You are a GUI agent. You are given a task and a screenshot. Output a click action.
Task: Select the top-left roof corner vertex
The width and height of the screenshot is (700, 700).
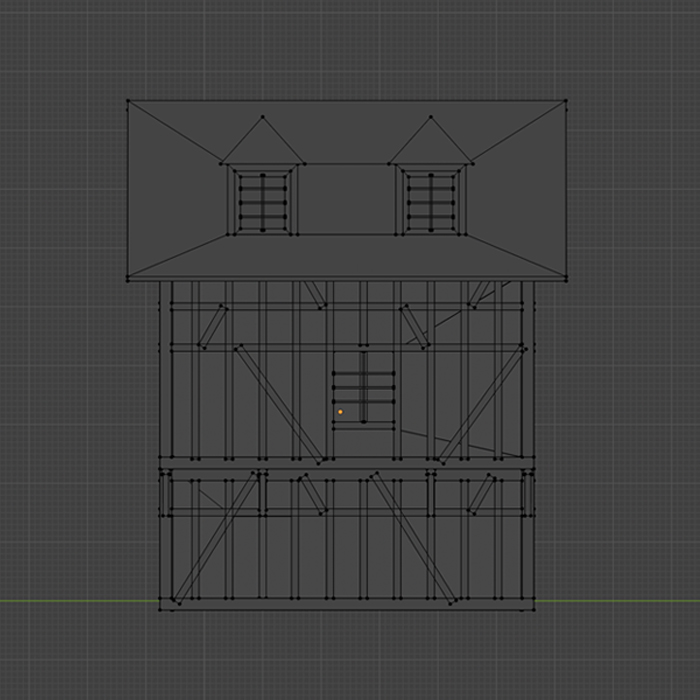pos(128,101)
